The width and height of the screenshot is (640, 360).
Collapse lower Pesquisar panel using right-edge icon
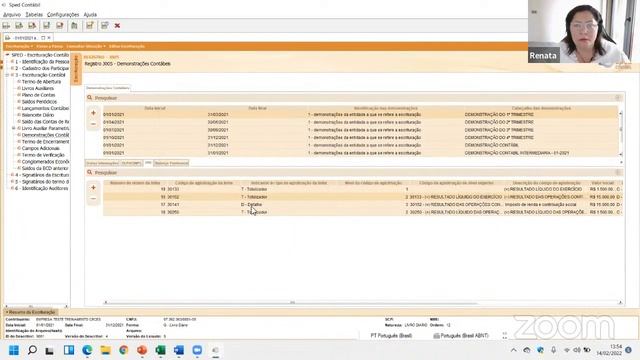(x=618, y=173)
